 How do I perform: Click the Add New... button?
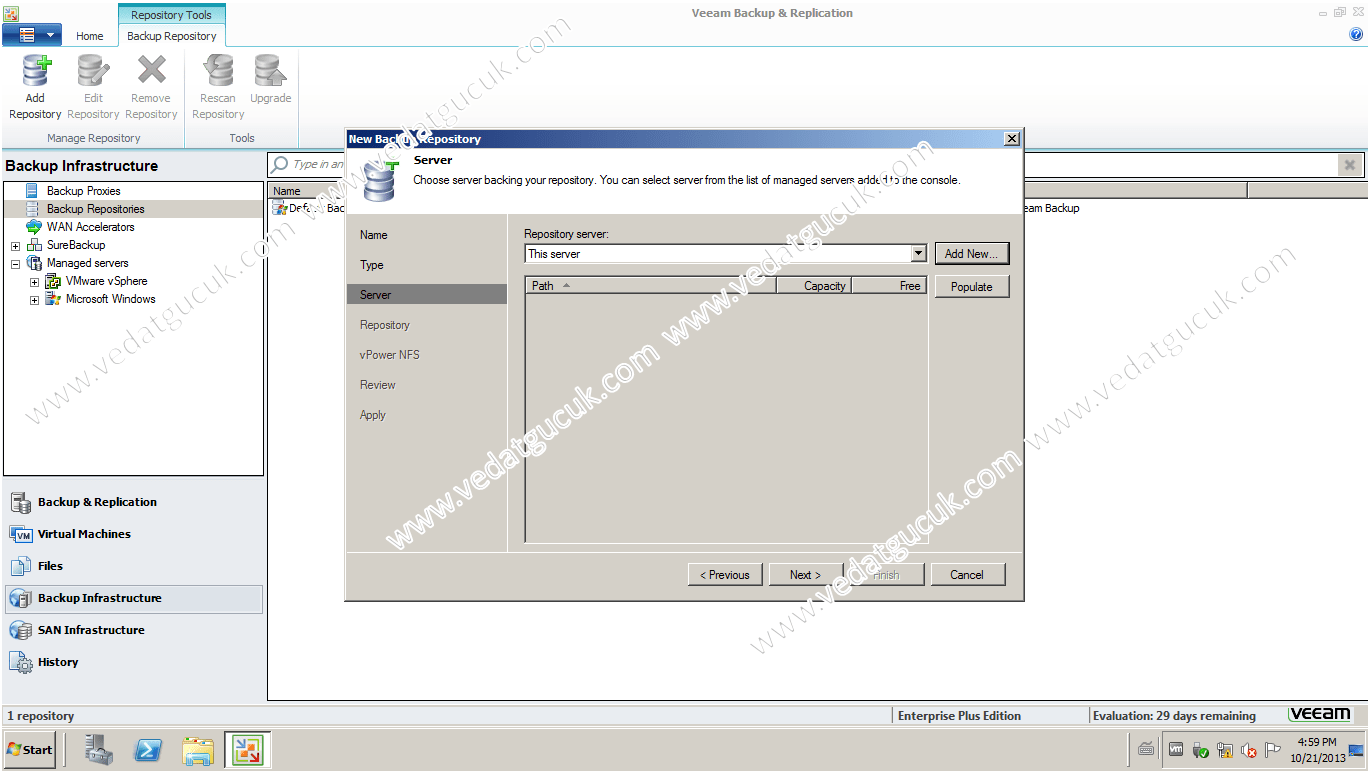pyautogui.click(x=972, y=254)
